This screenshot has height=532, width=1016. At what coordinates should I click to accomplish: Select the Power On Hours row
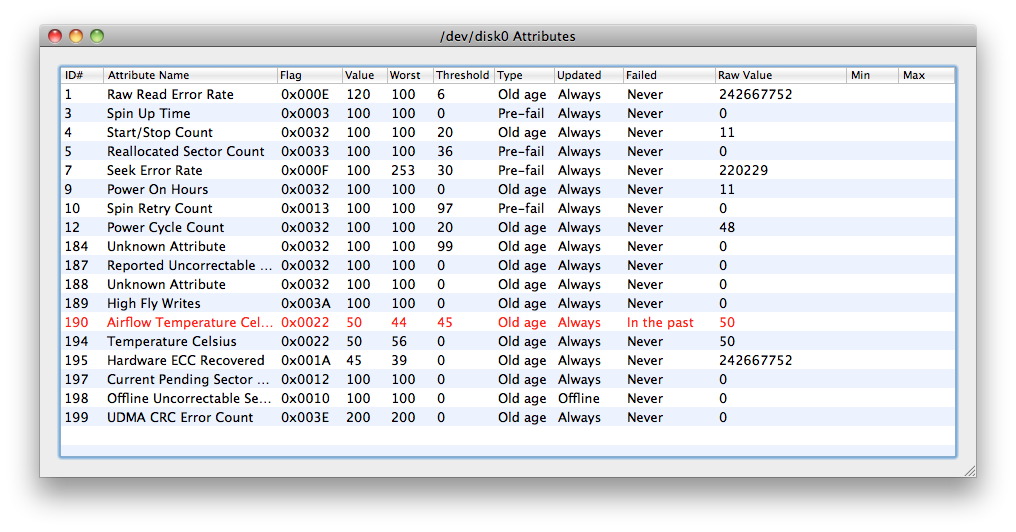point(508,189)
